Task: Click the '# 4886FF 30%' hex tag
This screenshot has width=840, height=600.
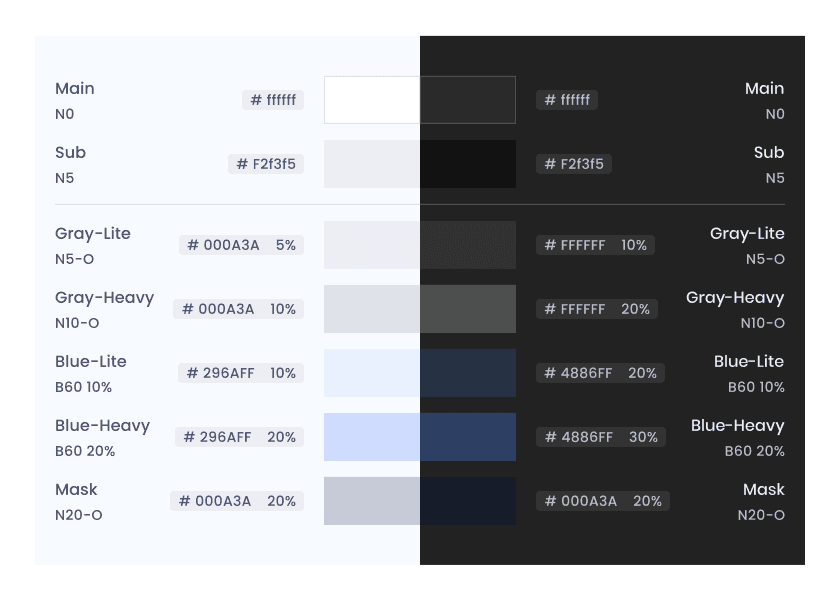Action: click(601, 437)
